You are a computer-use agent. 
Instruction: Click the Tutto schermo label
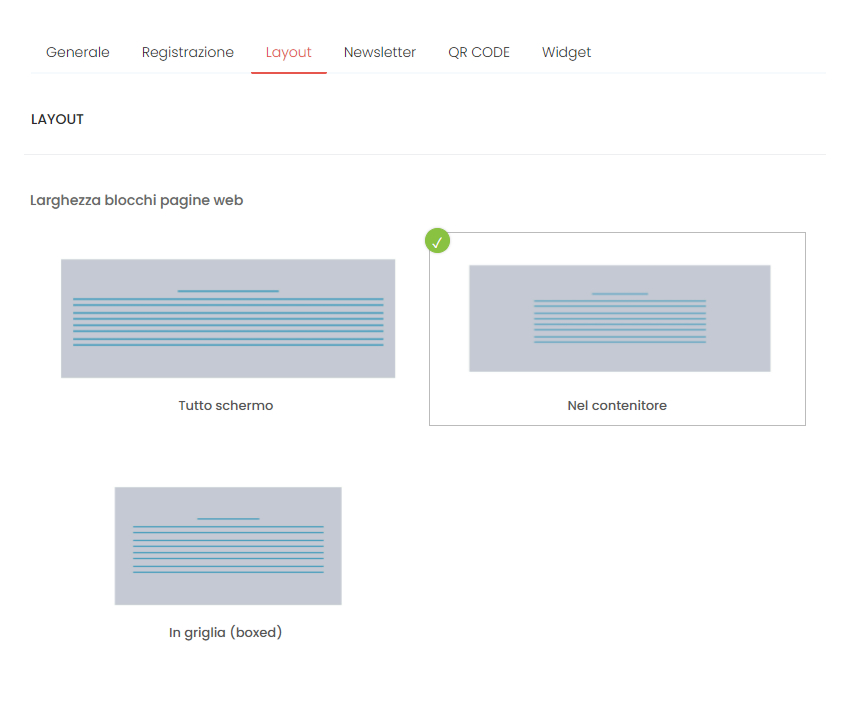click(226, 406)
